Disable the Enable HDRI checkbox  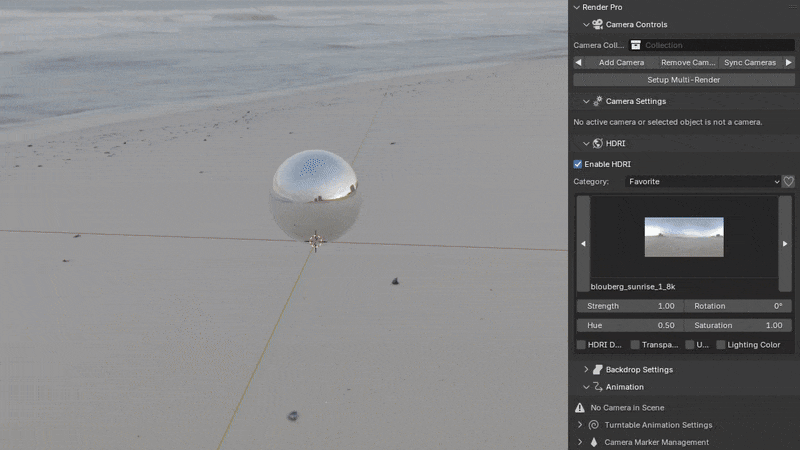[578, 164]
